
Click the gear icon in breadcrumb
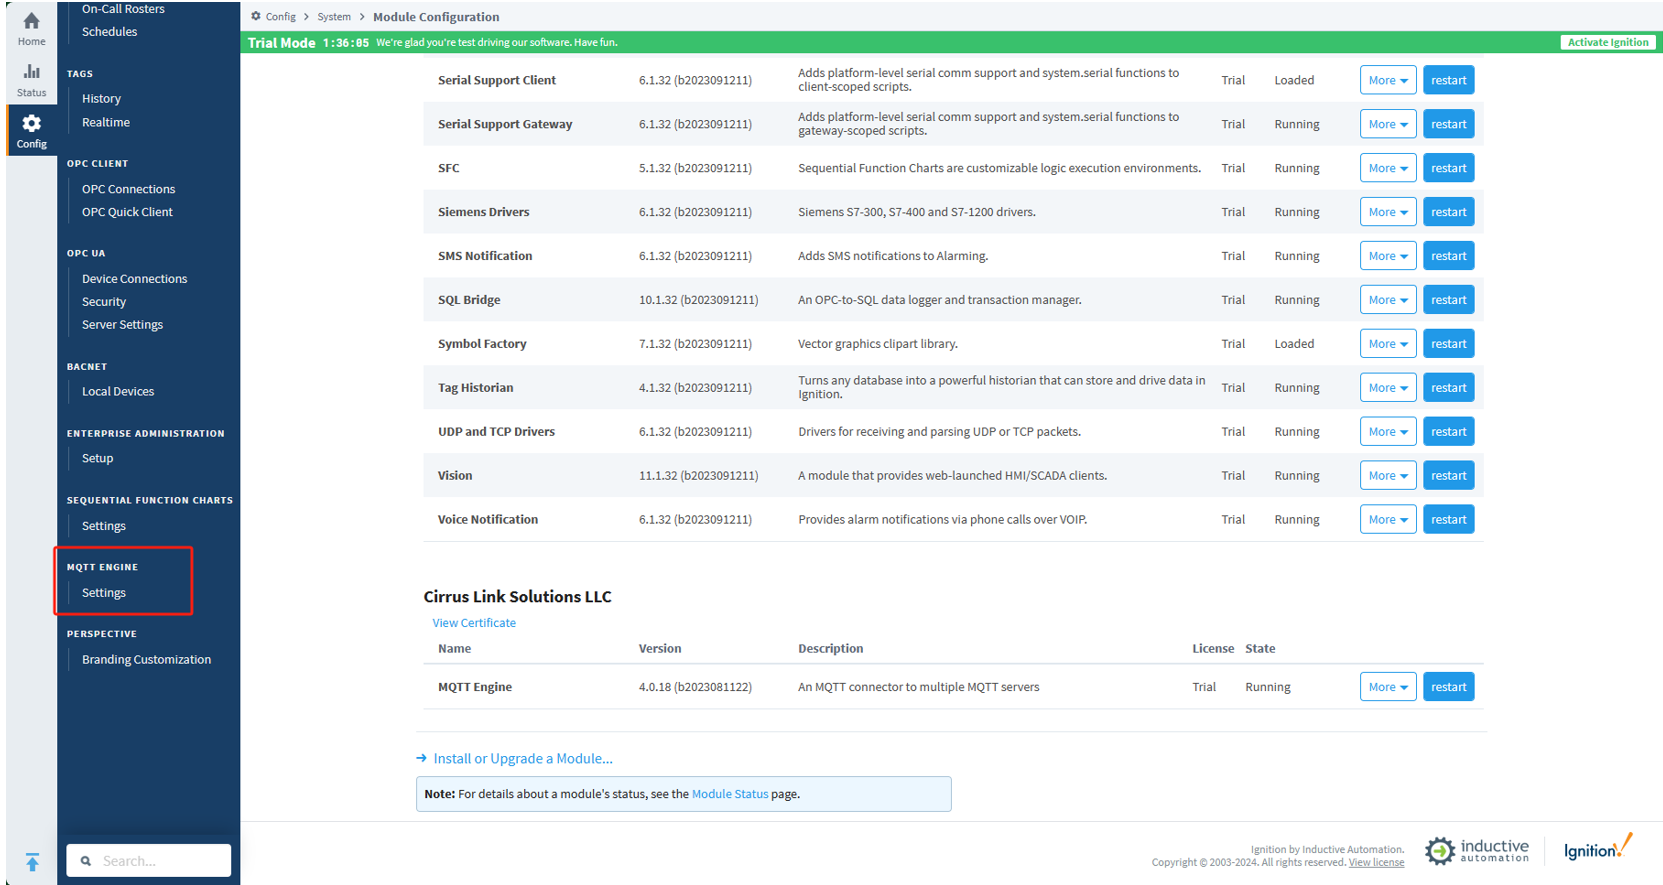coord(256,16)
